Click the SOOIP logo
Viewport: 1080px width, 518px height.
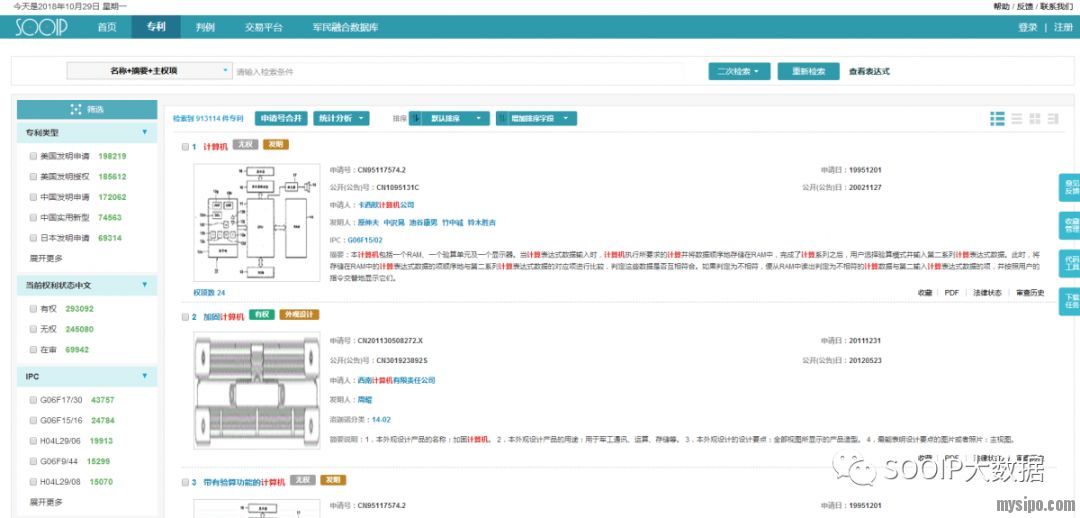click(x=41, y=27)
